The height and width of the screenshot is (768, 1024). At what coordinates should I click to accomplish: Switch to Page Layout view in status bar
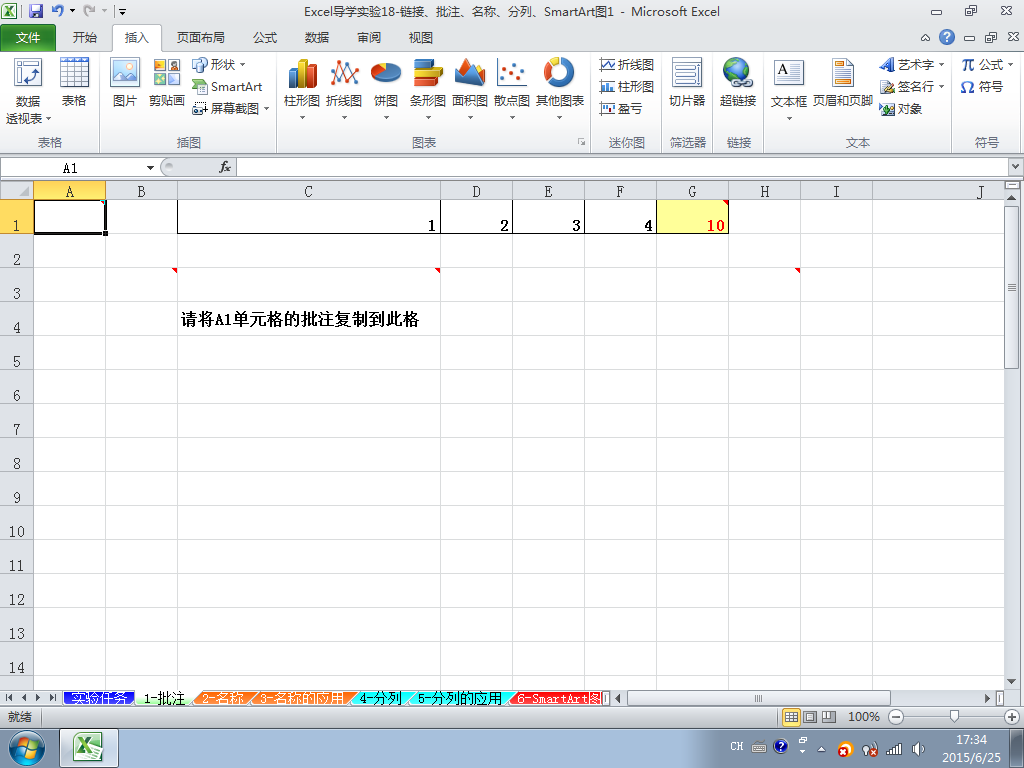click(x=810, y=716)
